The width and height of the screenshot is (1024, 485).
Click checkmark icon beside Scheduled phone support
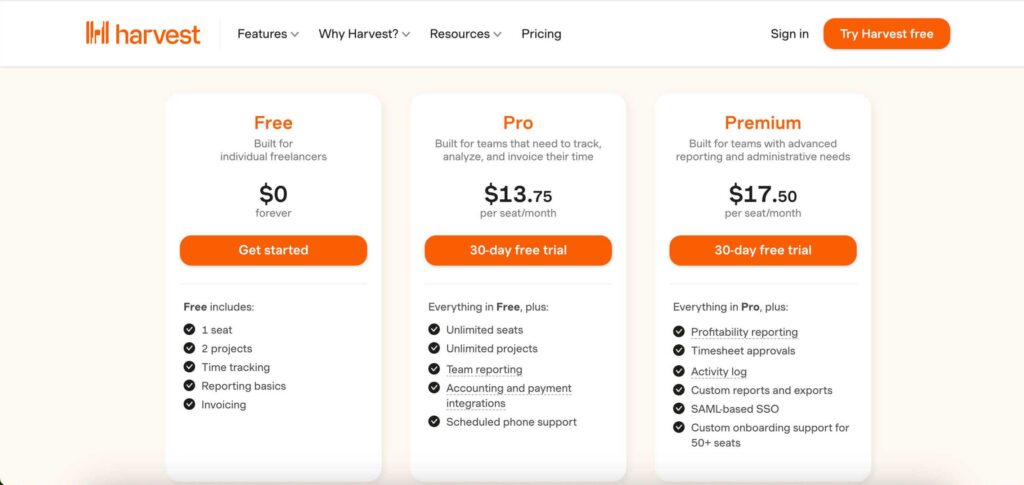point(434,422)
